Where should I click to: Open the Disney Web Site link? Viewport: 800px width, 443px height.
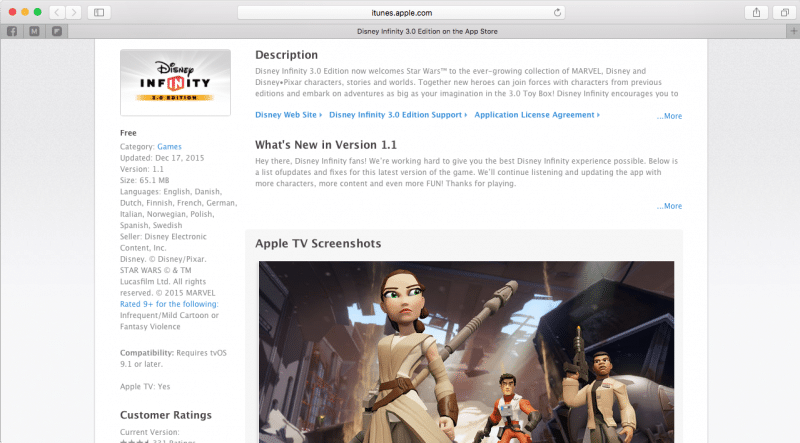tap(288, 115)
